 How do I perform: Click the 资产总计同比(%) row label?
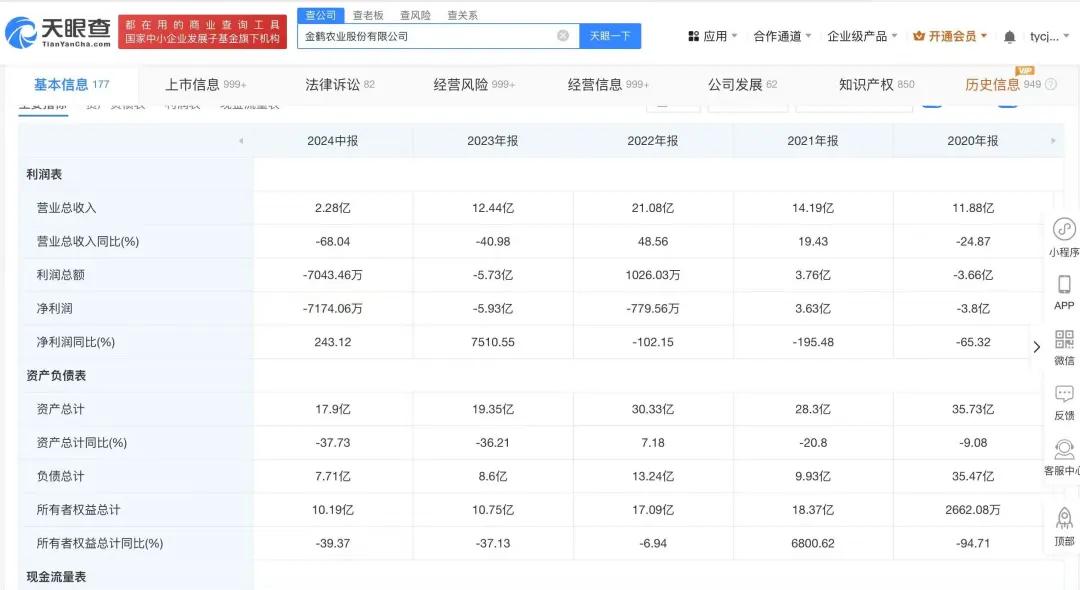[82, 443]
